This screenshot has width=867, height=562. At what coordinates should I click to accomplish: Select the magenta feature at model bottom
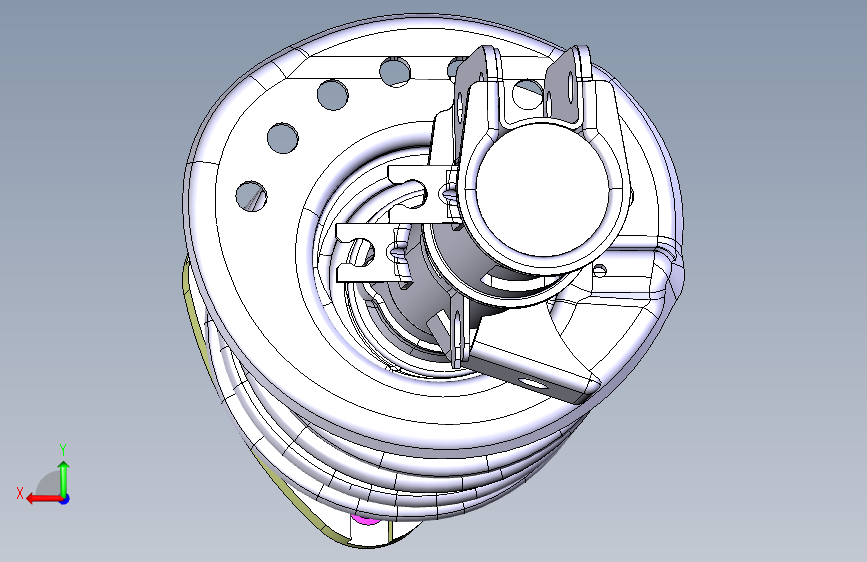365,519
